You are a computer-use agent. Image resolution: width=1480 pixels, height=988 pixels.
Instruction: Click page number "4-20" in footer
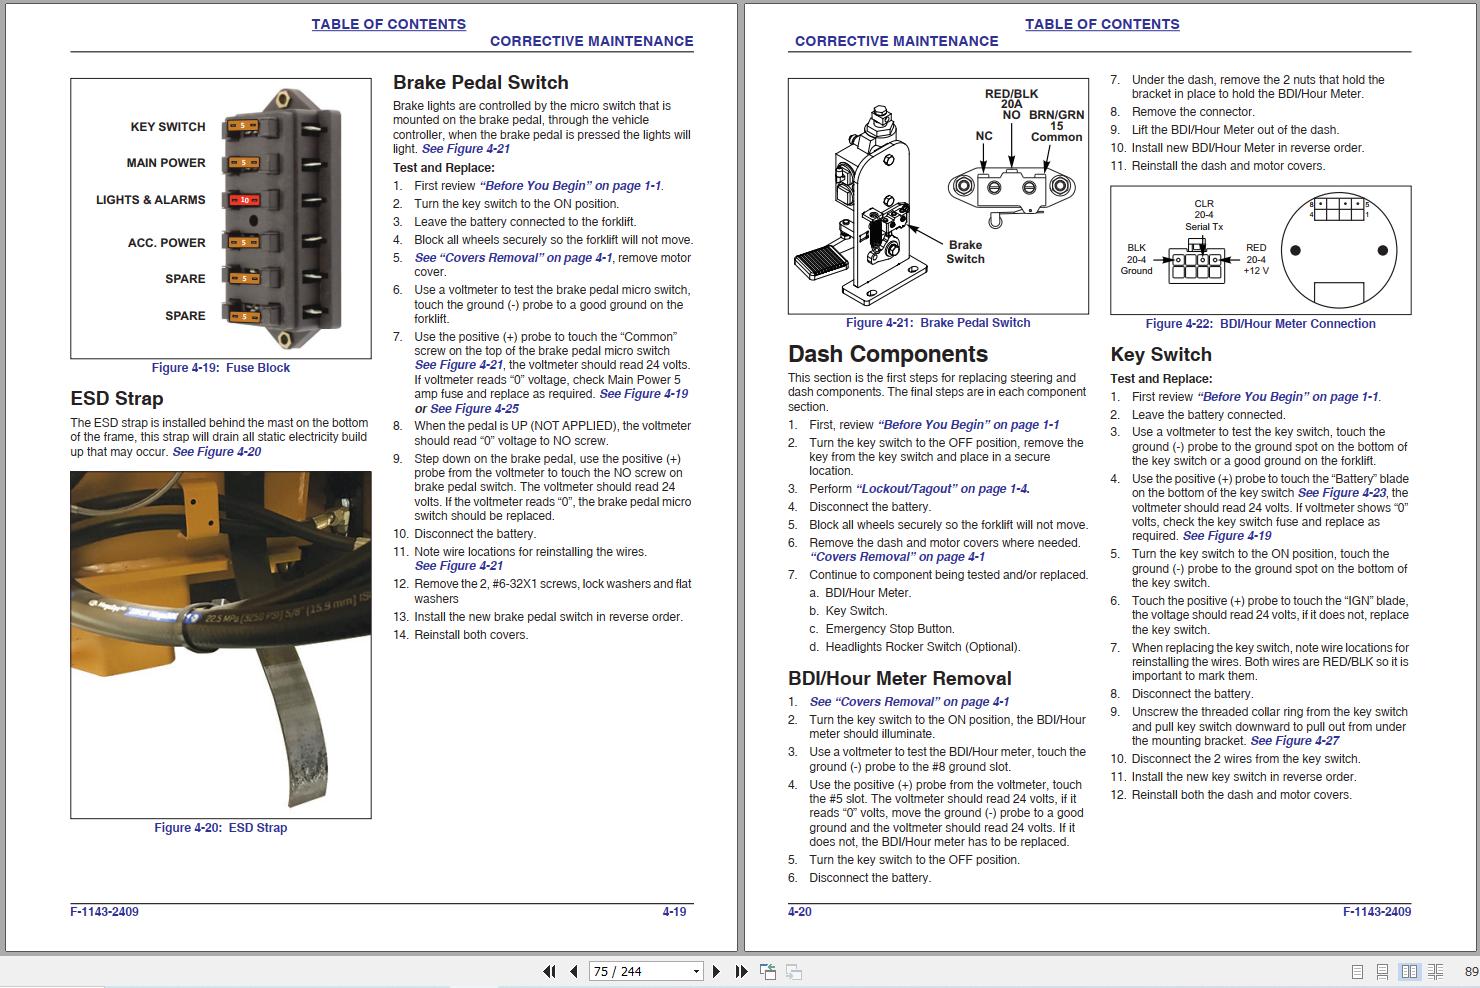800,912
